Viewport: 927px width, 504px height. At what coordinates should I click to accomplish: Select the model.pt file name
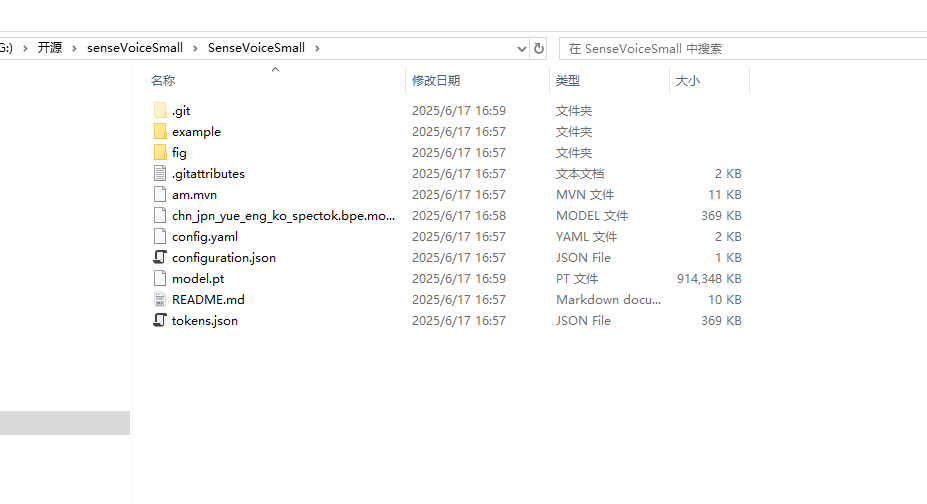click(198, 278)
